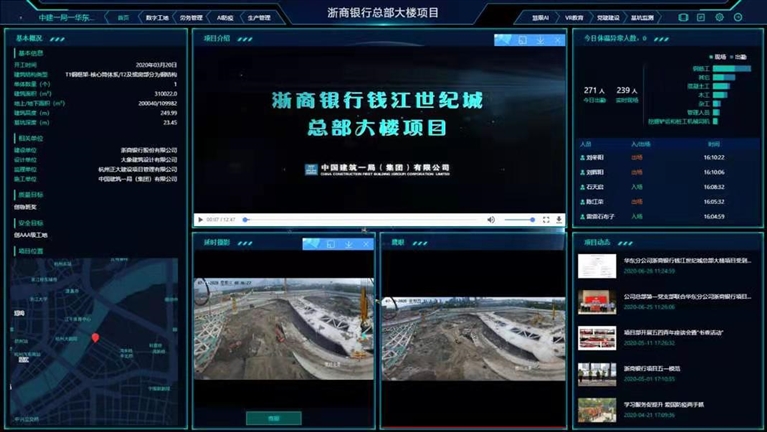Open settings gear in header

coord(720,17)
